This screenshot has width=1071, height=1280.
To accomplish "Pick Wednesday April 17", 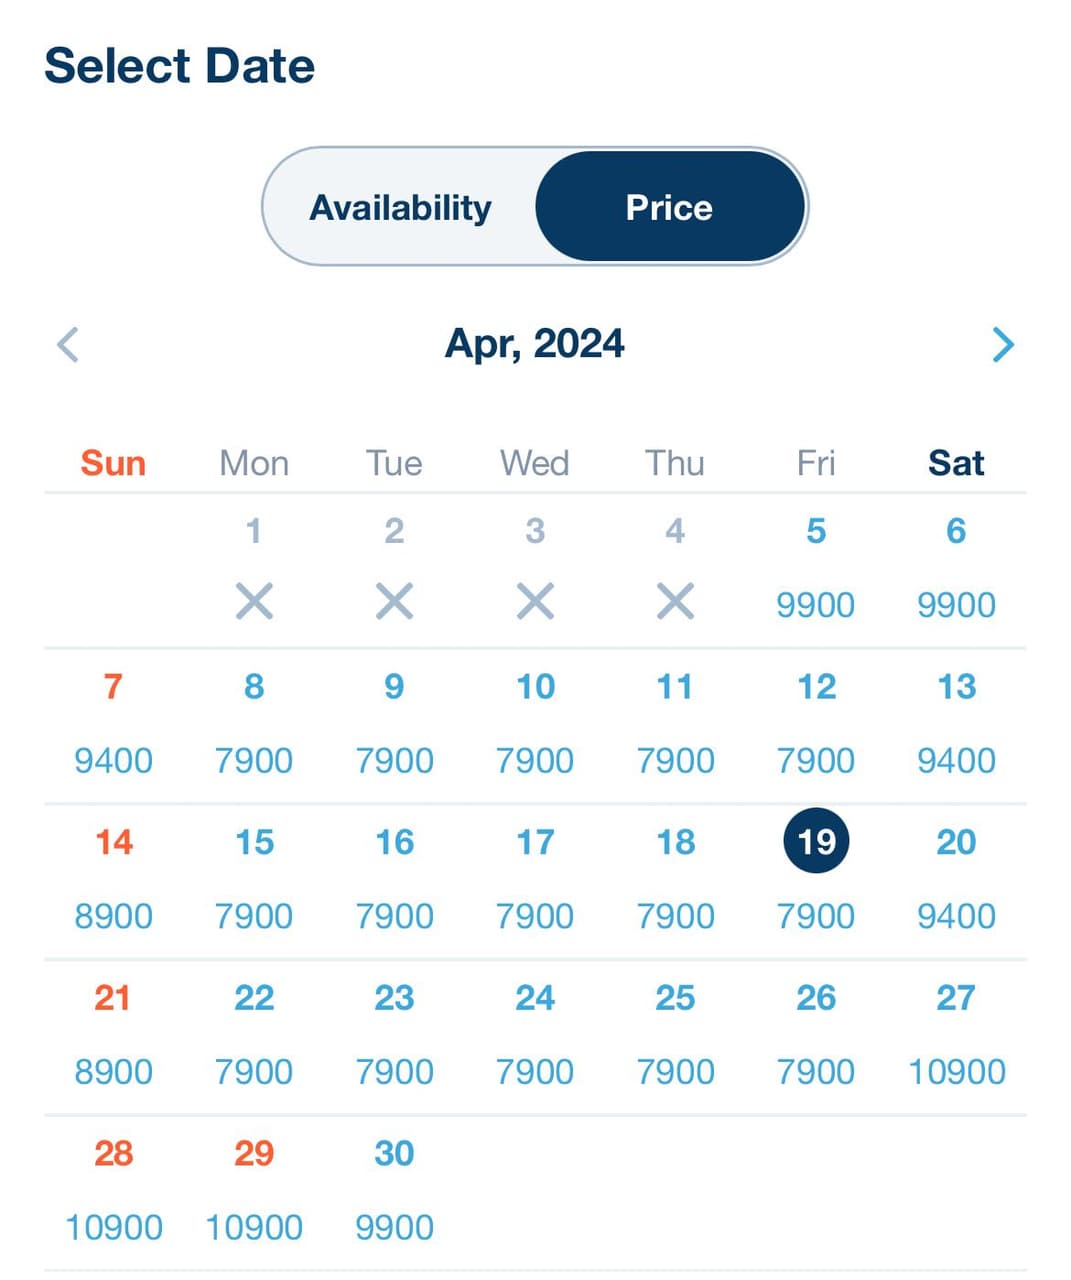I will pos(535,879).
